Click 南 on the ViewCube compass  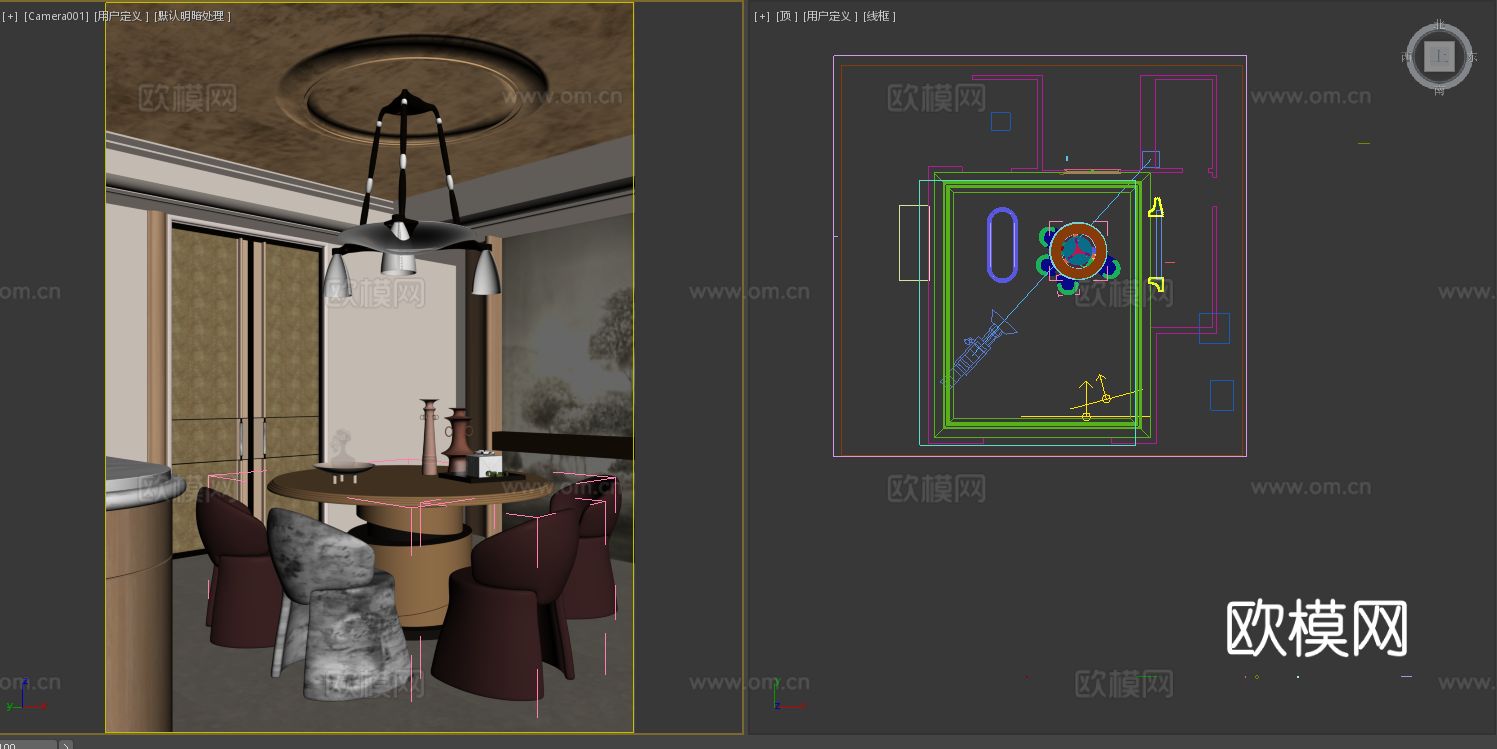[1440, 90]
